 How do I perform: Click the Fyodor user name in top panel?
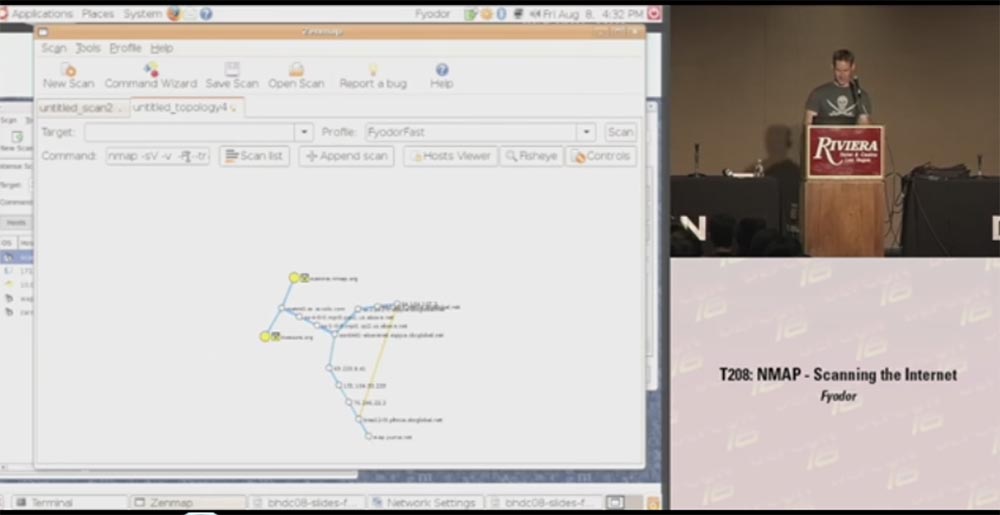(x=432, y=13)
